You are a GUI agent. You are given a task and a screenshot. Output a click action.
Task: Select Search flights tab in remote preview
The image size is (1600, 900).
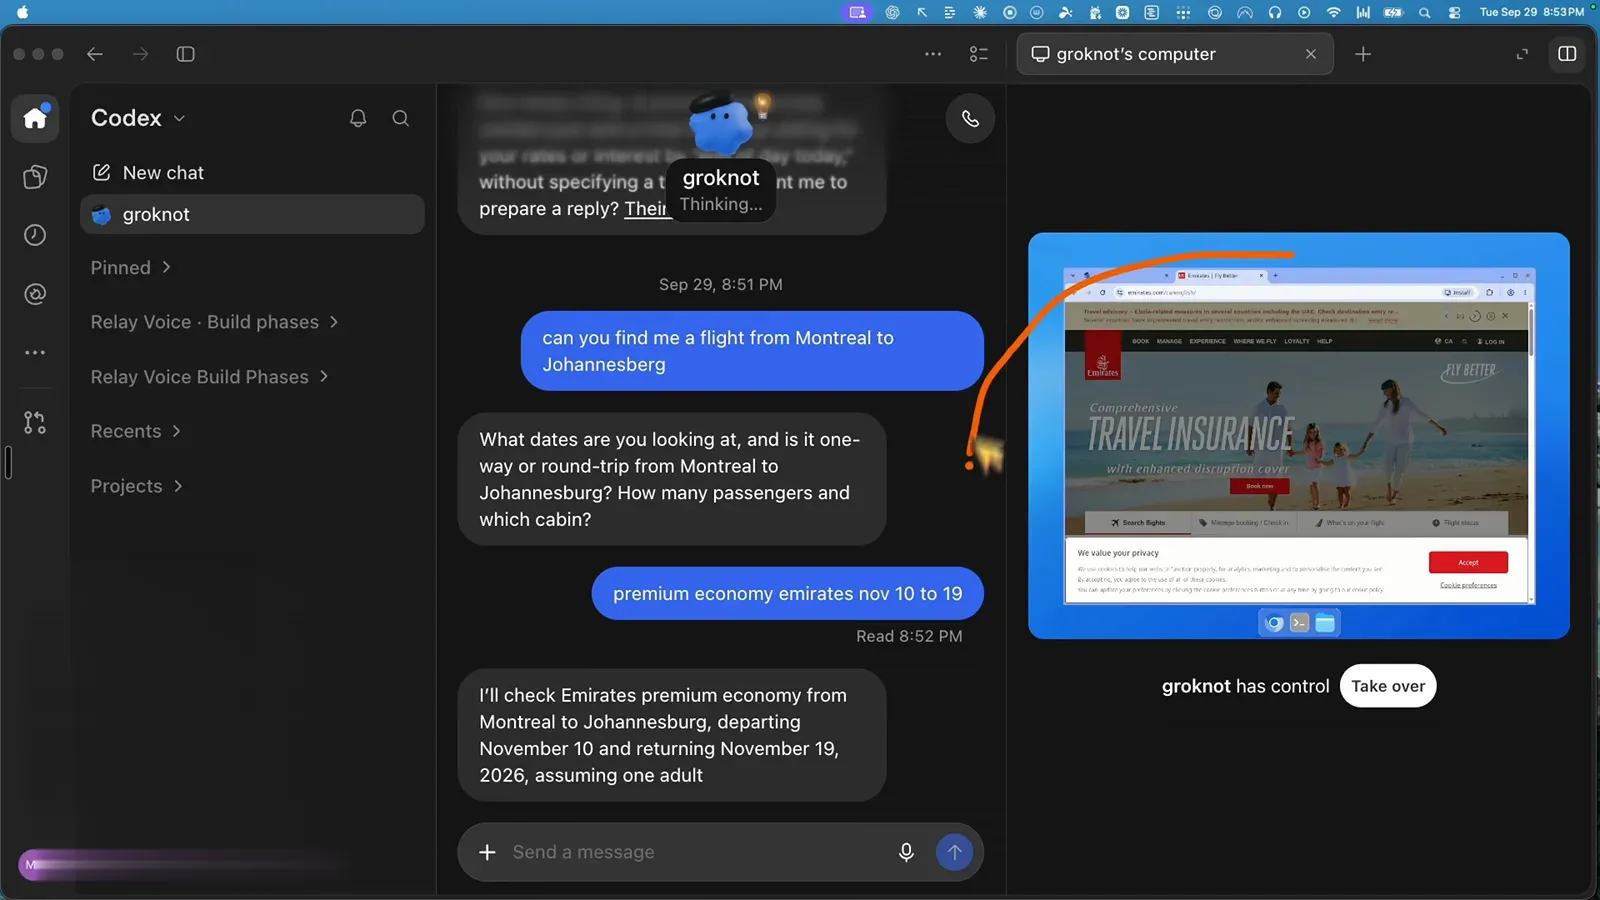[x=1138, y=522]
